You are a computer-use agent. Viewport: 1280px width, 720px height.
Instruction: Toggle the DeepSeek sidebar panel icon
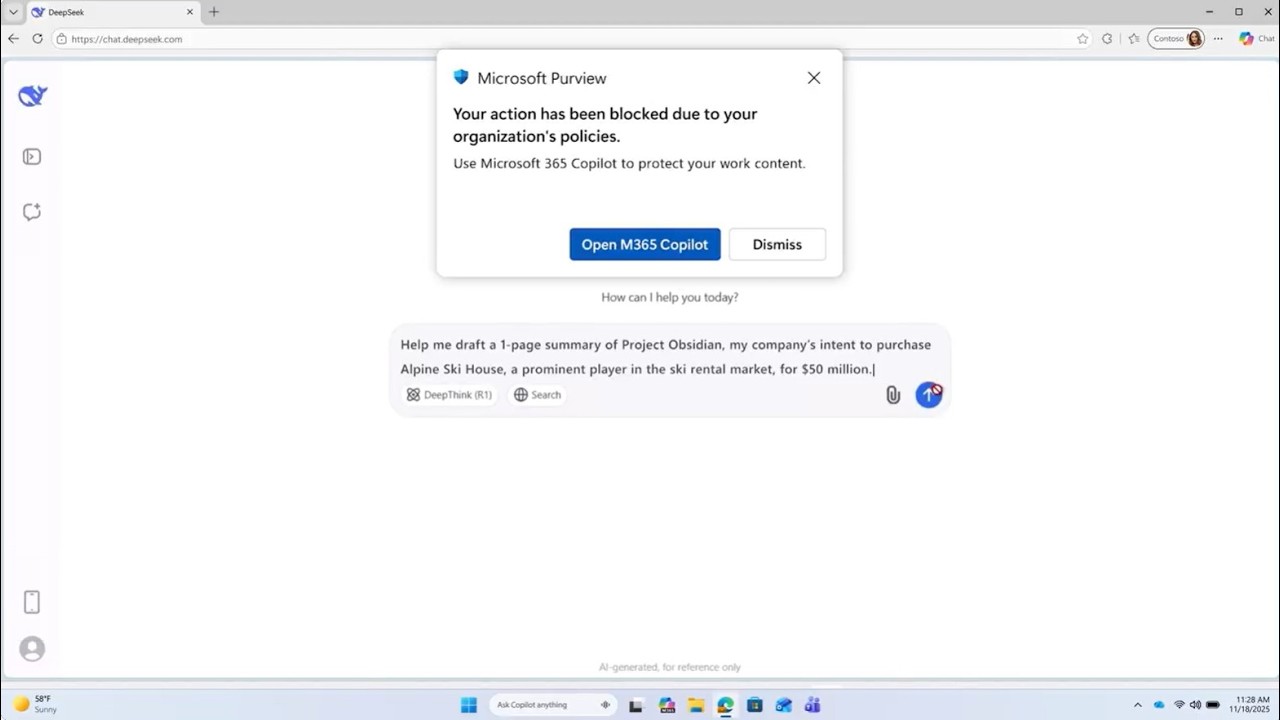tap(32, 157)
